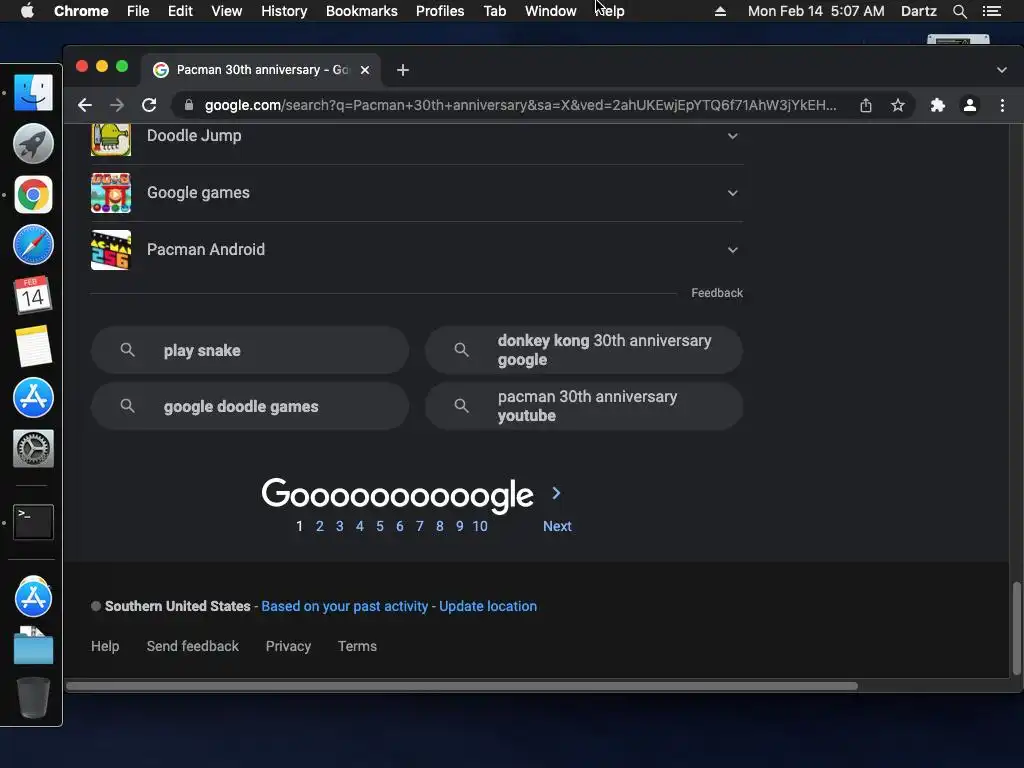Click the chevron next to Goooooooooogle logo
This screenshot has width=1024, height=768.
556,493
